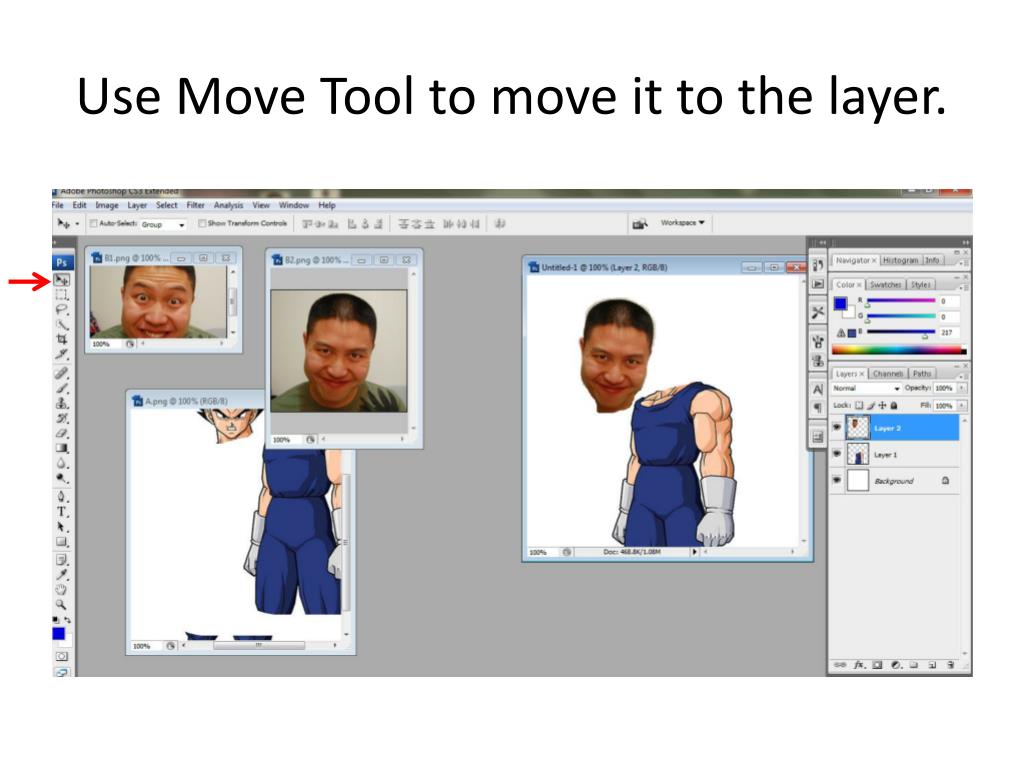Image resolution: width=1024 pixels, height=768 pixels.
Task: Select the Gradient tool
Action: (61, 448)
